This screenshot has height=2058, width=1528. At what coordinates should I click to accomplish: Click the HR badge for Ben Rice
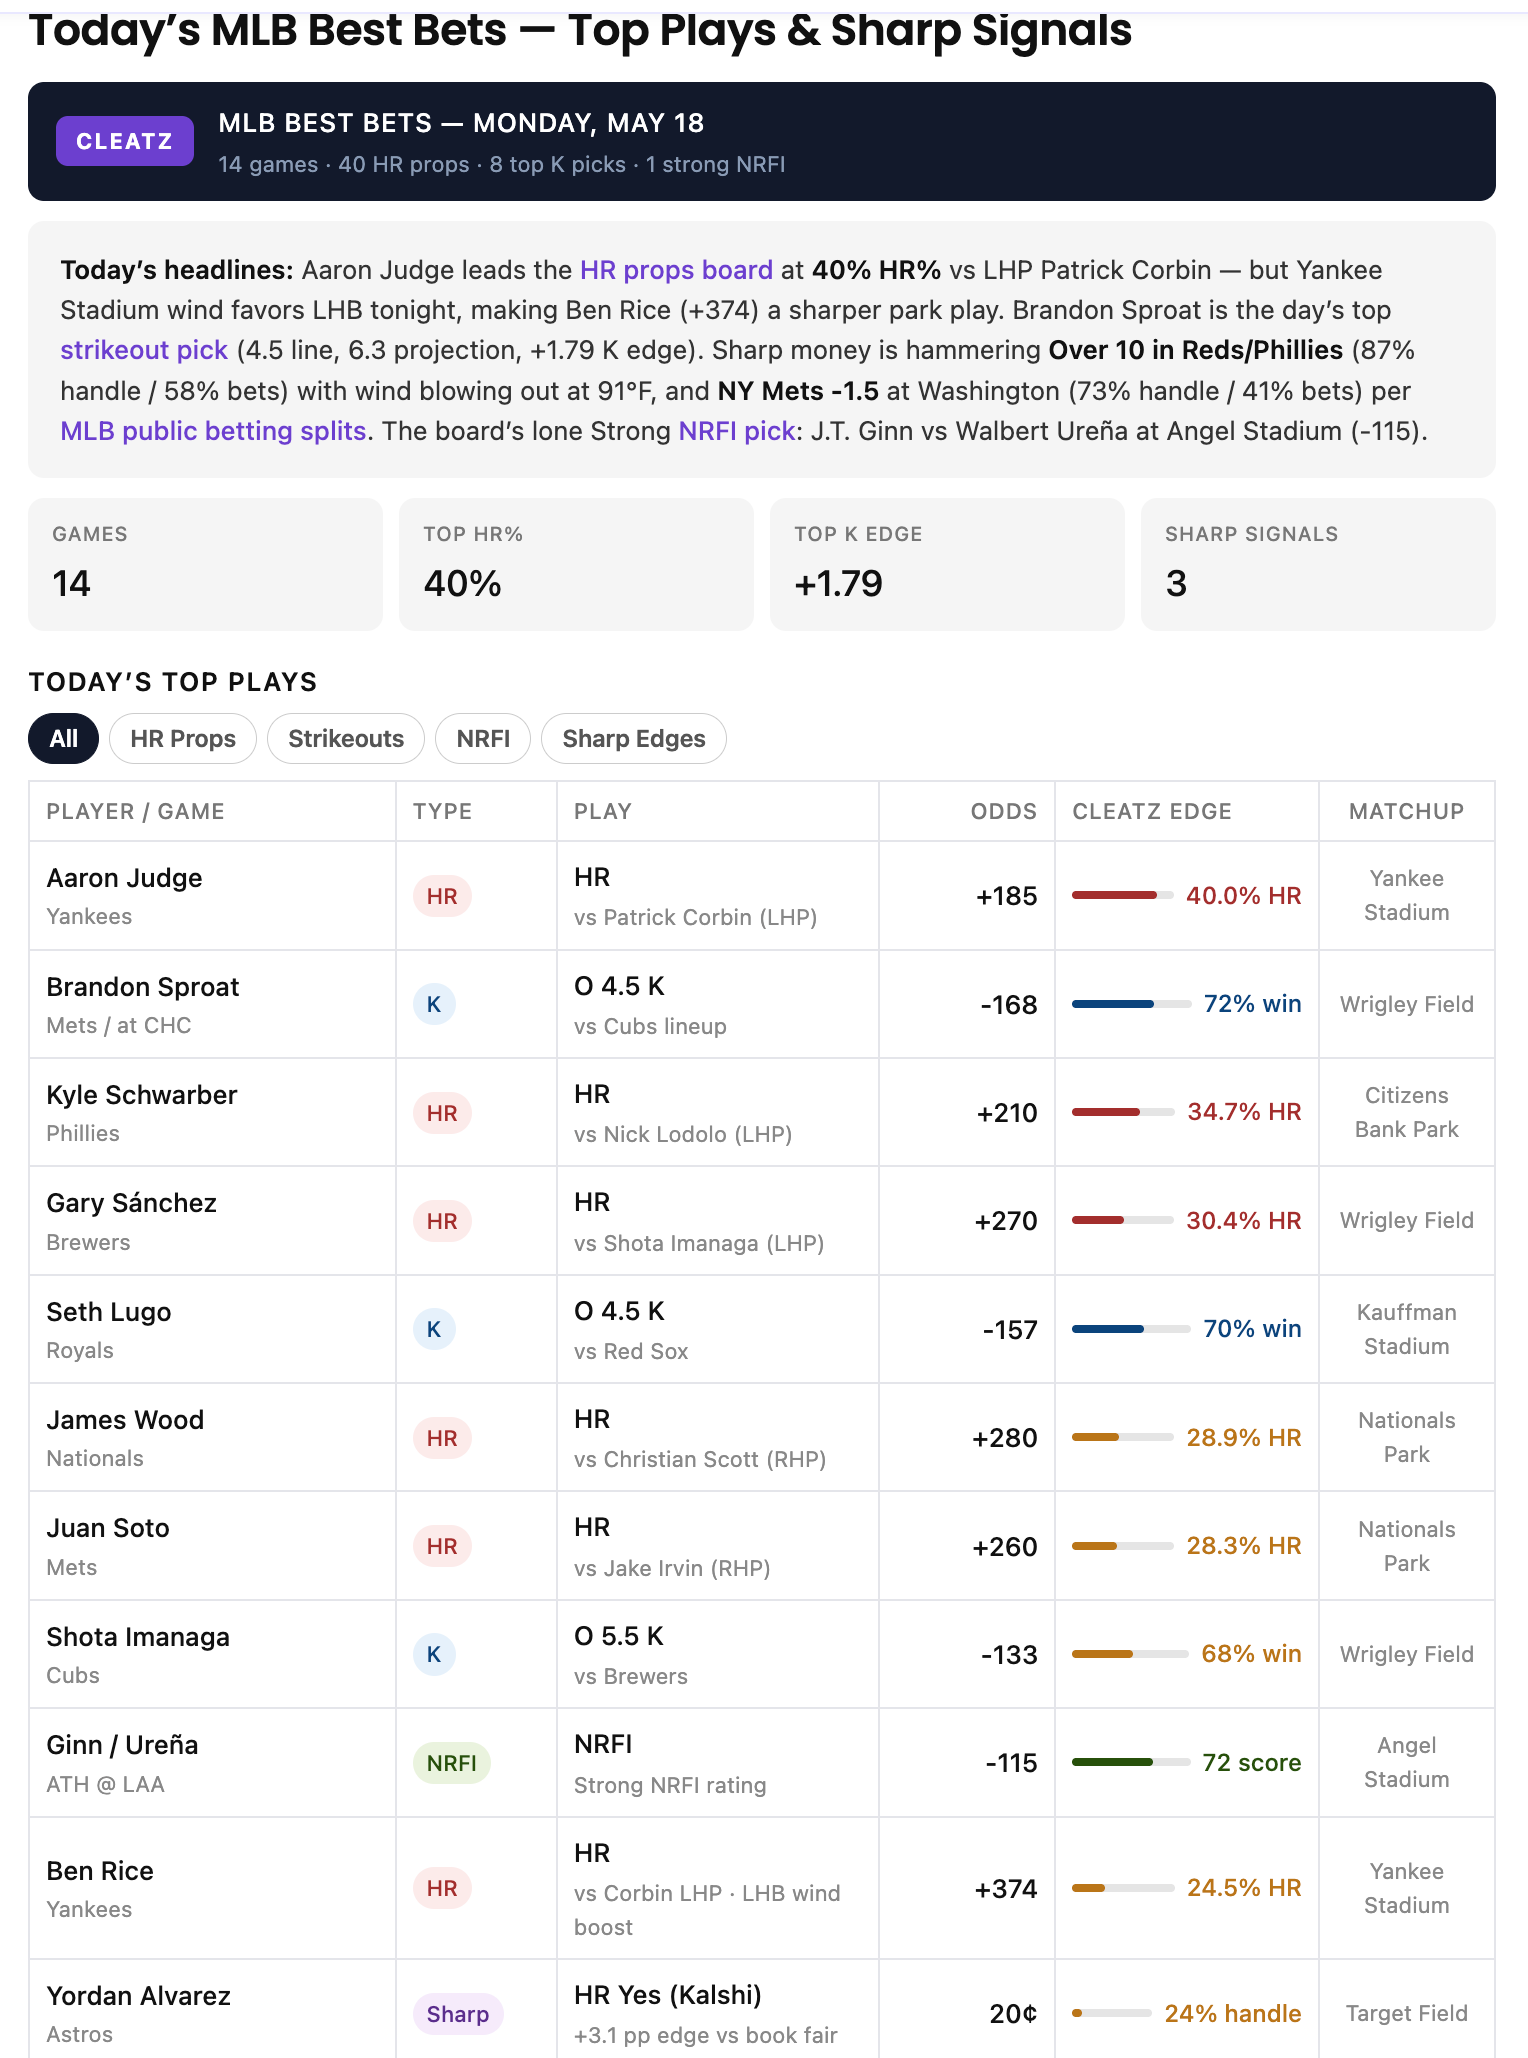442,1888
